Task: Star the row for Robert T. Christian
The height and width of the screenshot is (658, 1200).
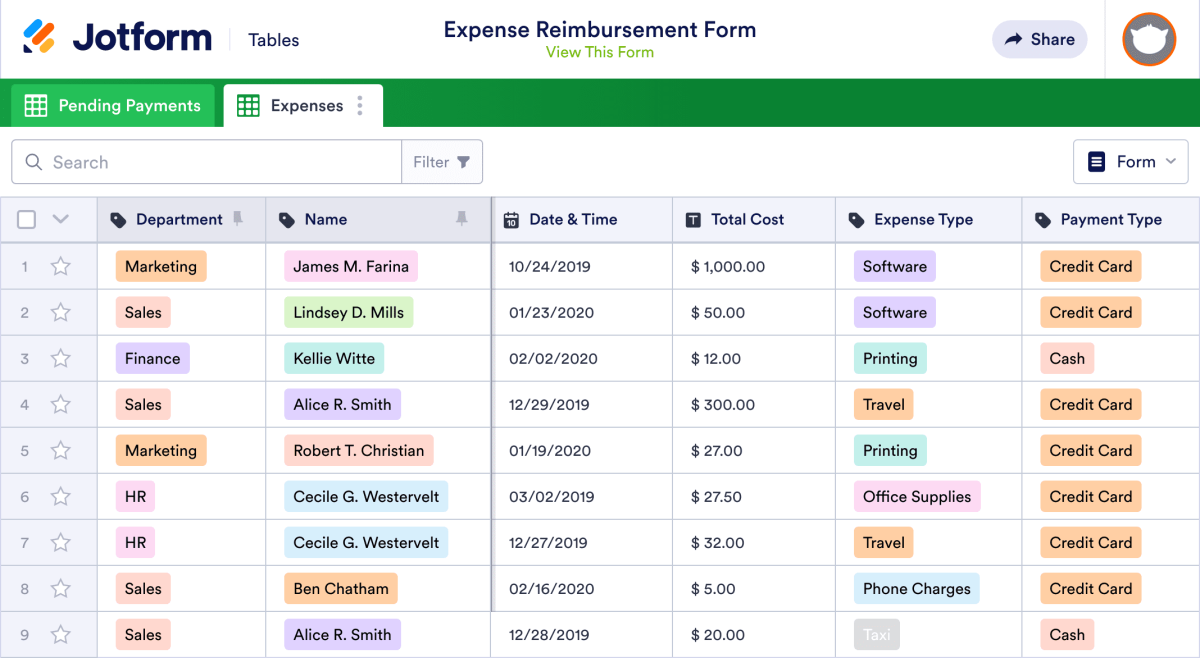Action: pos(60,450)
